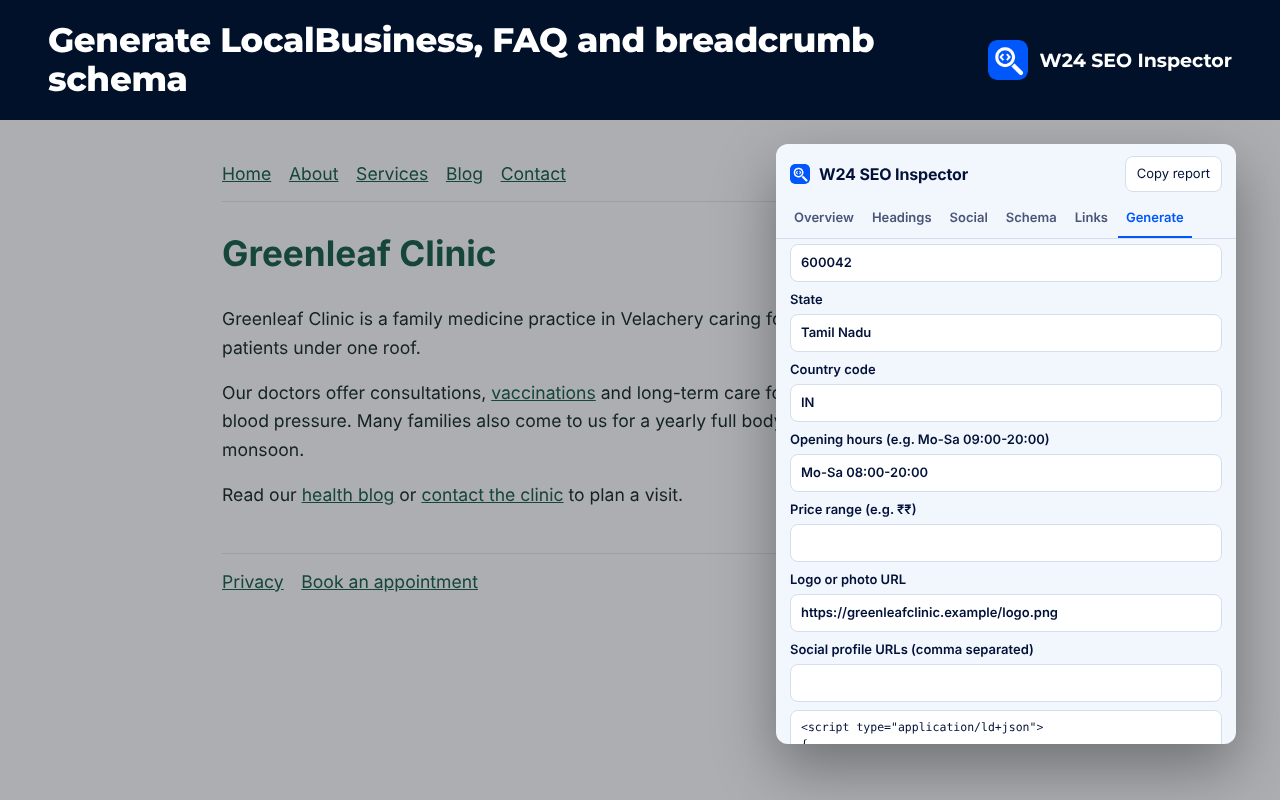Click the 'contact the clinic' link
1280x800 pixels.
coord(492,495)
